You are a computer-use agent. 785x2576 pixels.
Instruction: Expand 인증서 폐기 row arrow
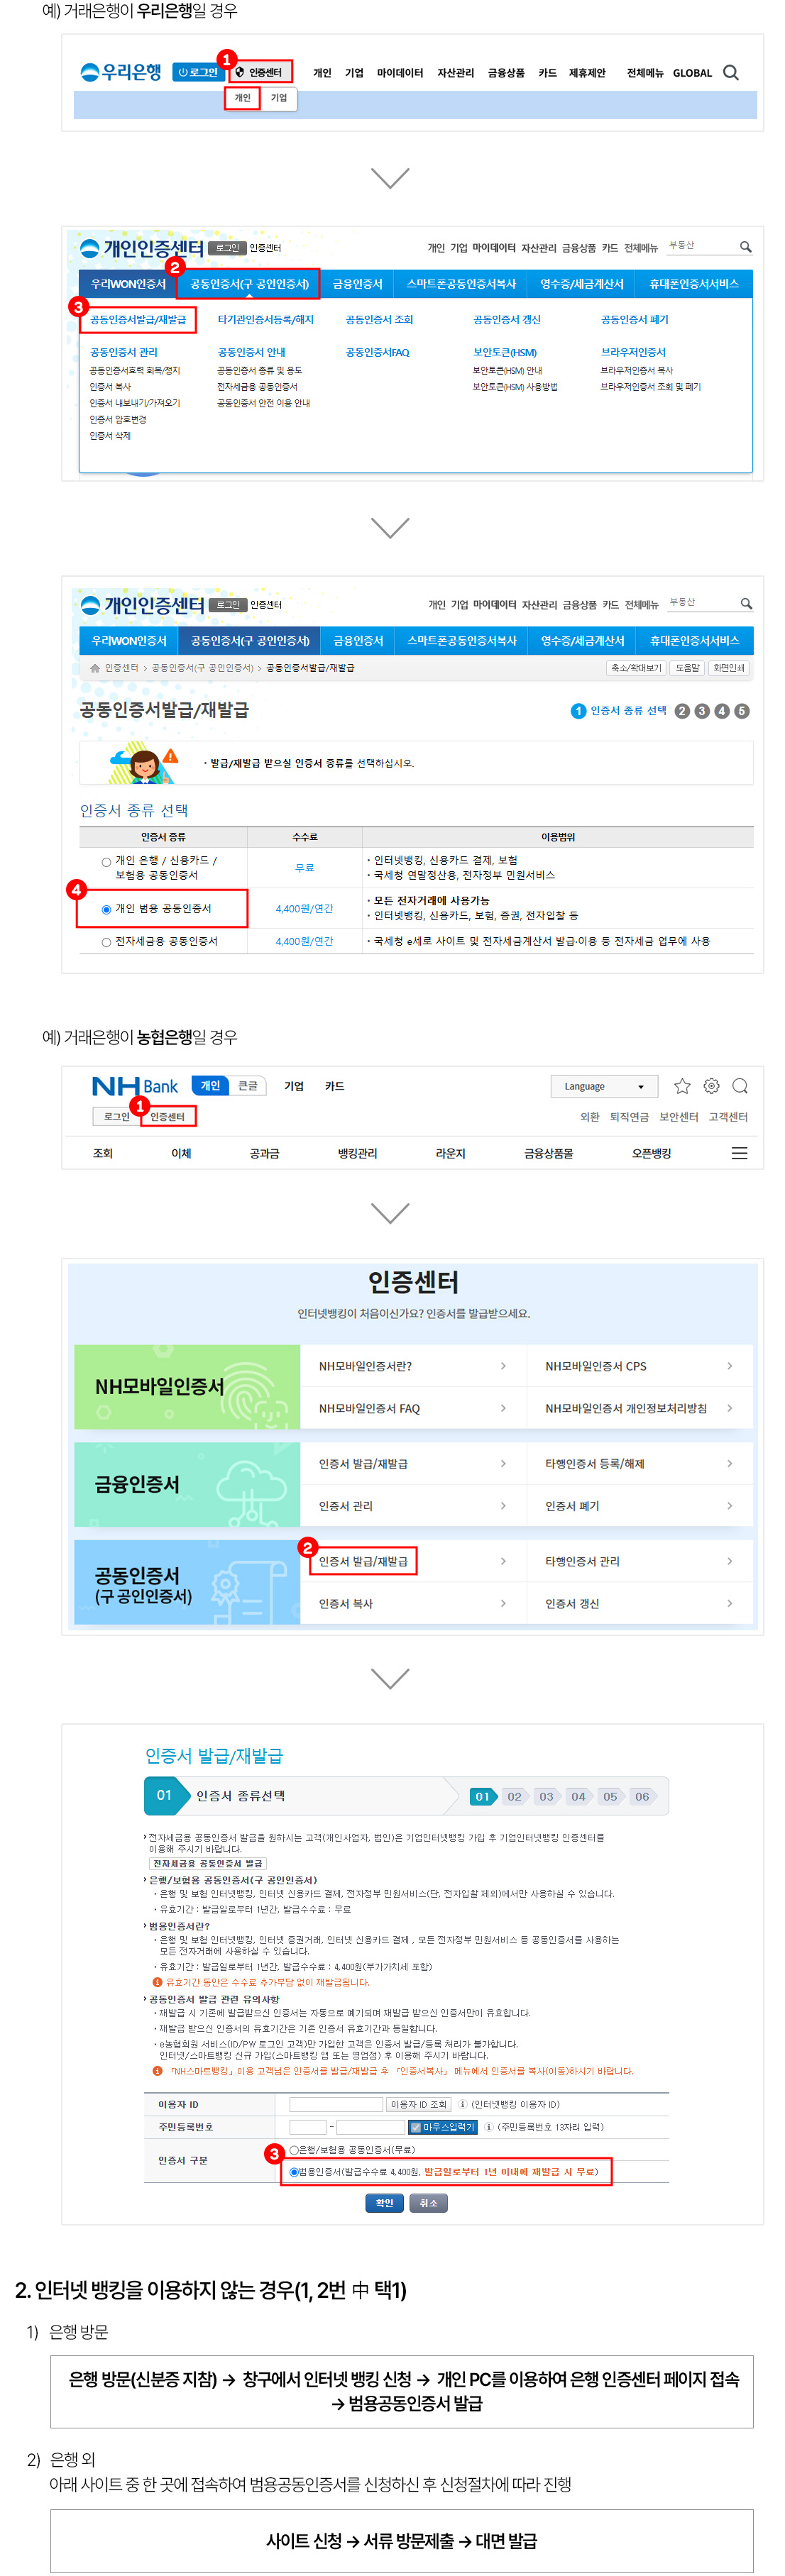point(729,1506)
